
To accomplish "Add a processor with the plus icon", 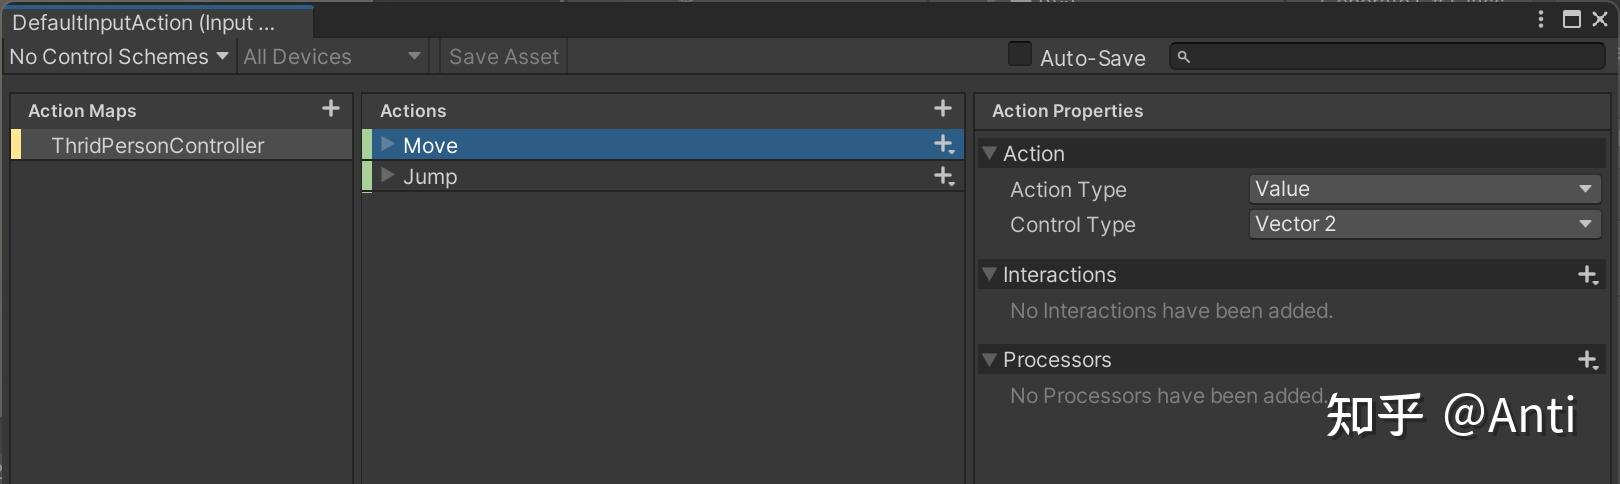I will [1587, 360].
